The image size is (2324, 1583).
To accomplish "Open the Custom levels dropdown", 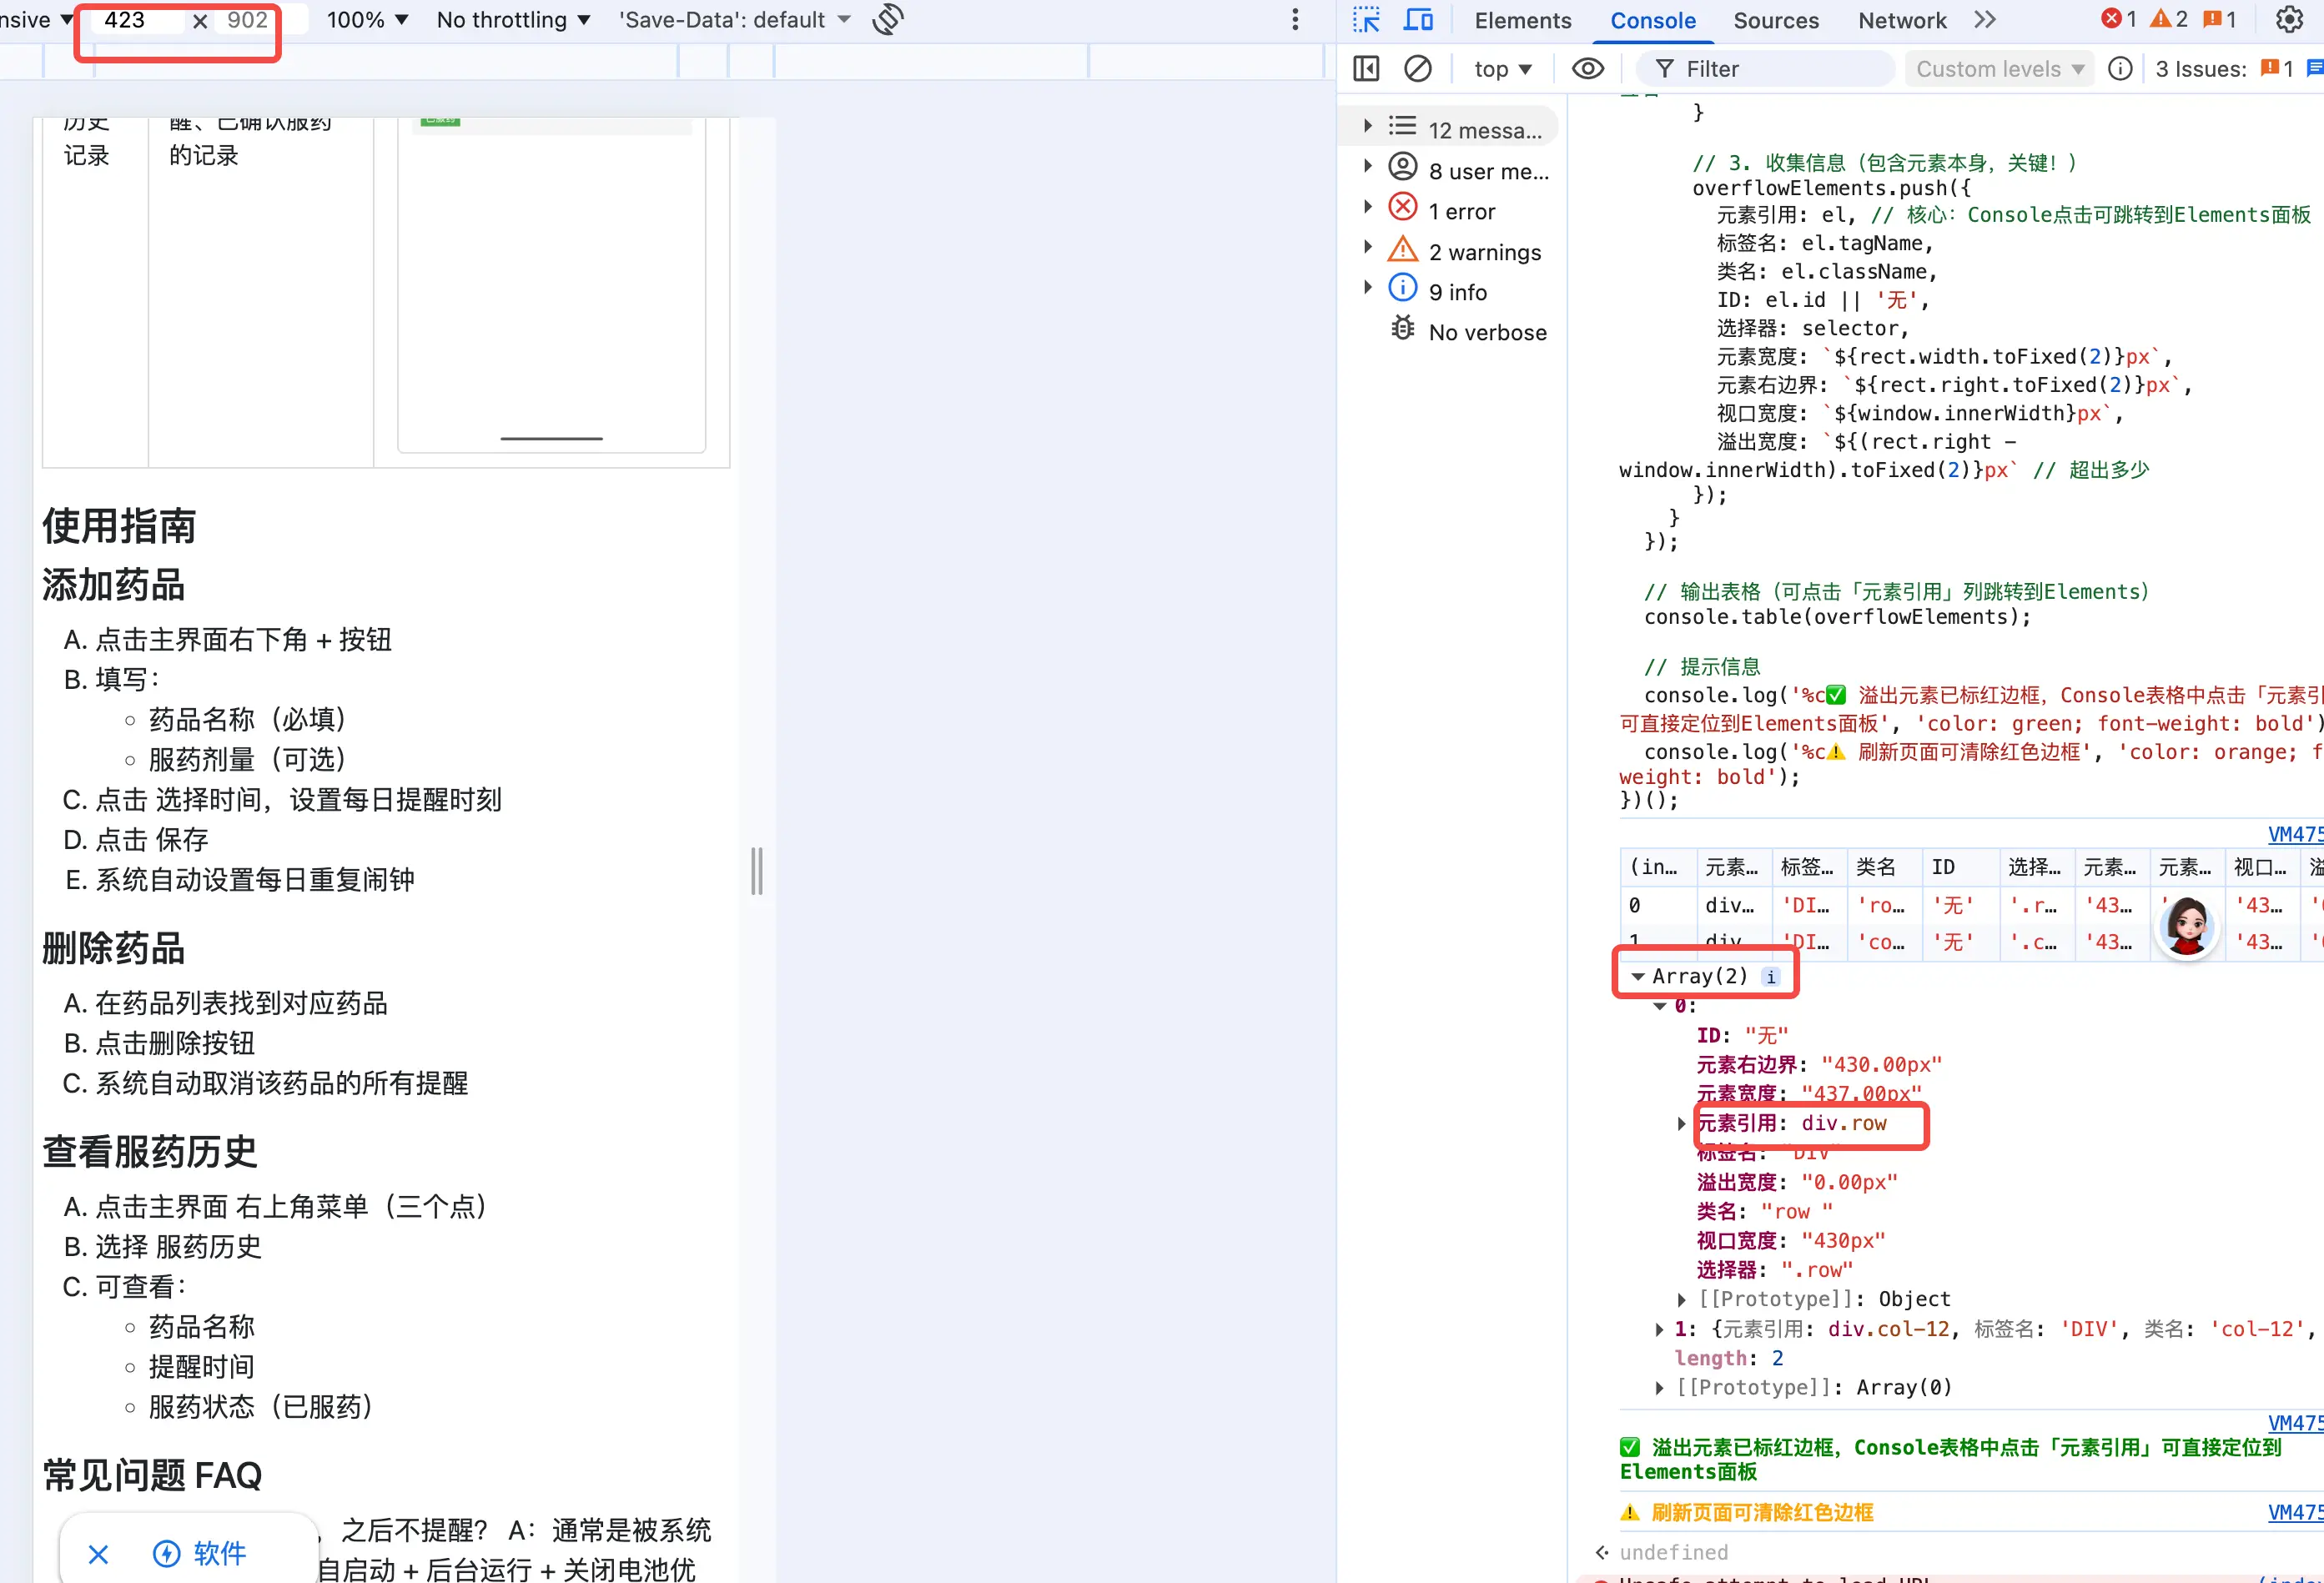I will pyautogui.click(x=1999, y=69).
